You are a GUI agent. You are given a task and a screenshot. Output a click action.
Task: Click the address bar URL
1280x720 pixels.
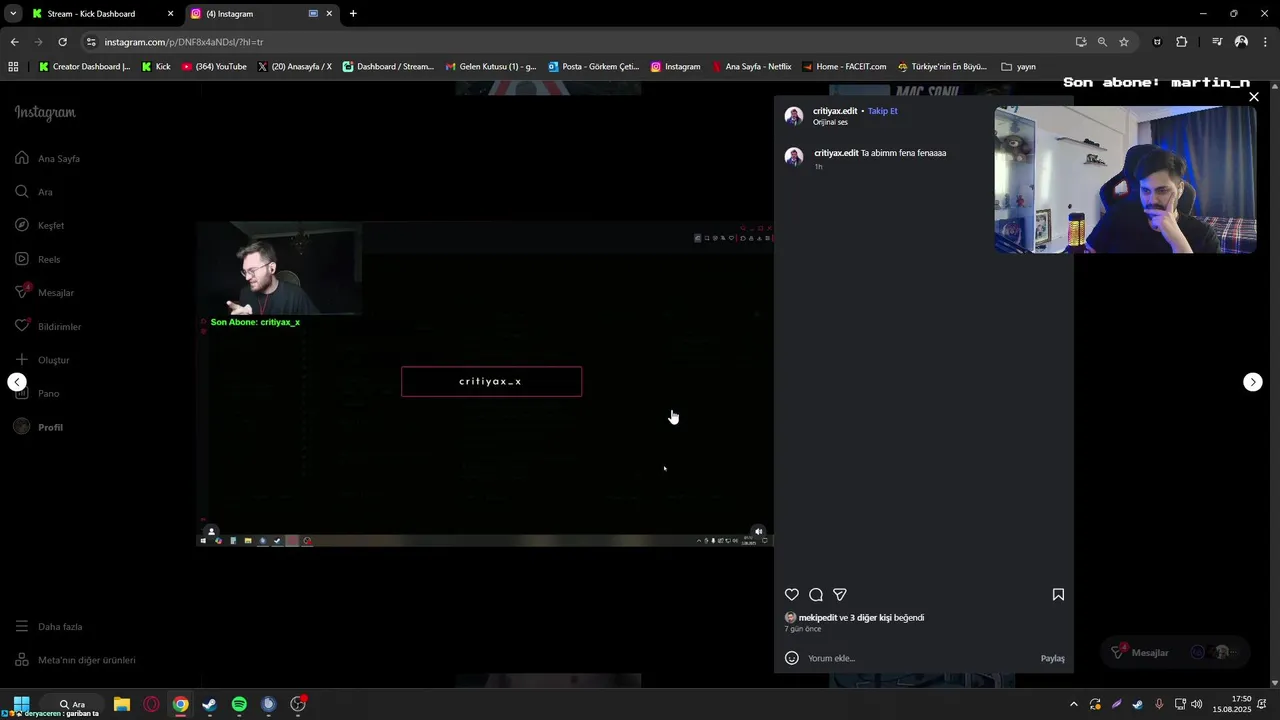pos(184,42)
